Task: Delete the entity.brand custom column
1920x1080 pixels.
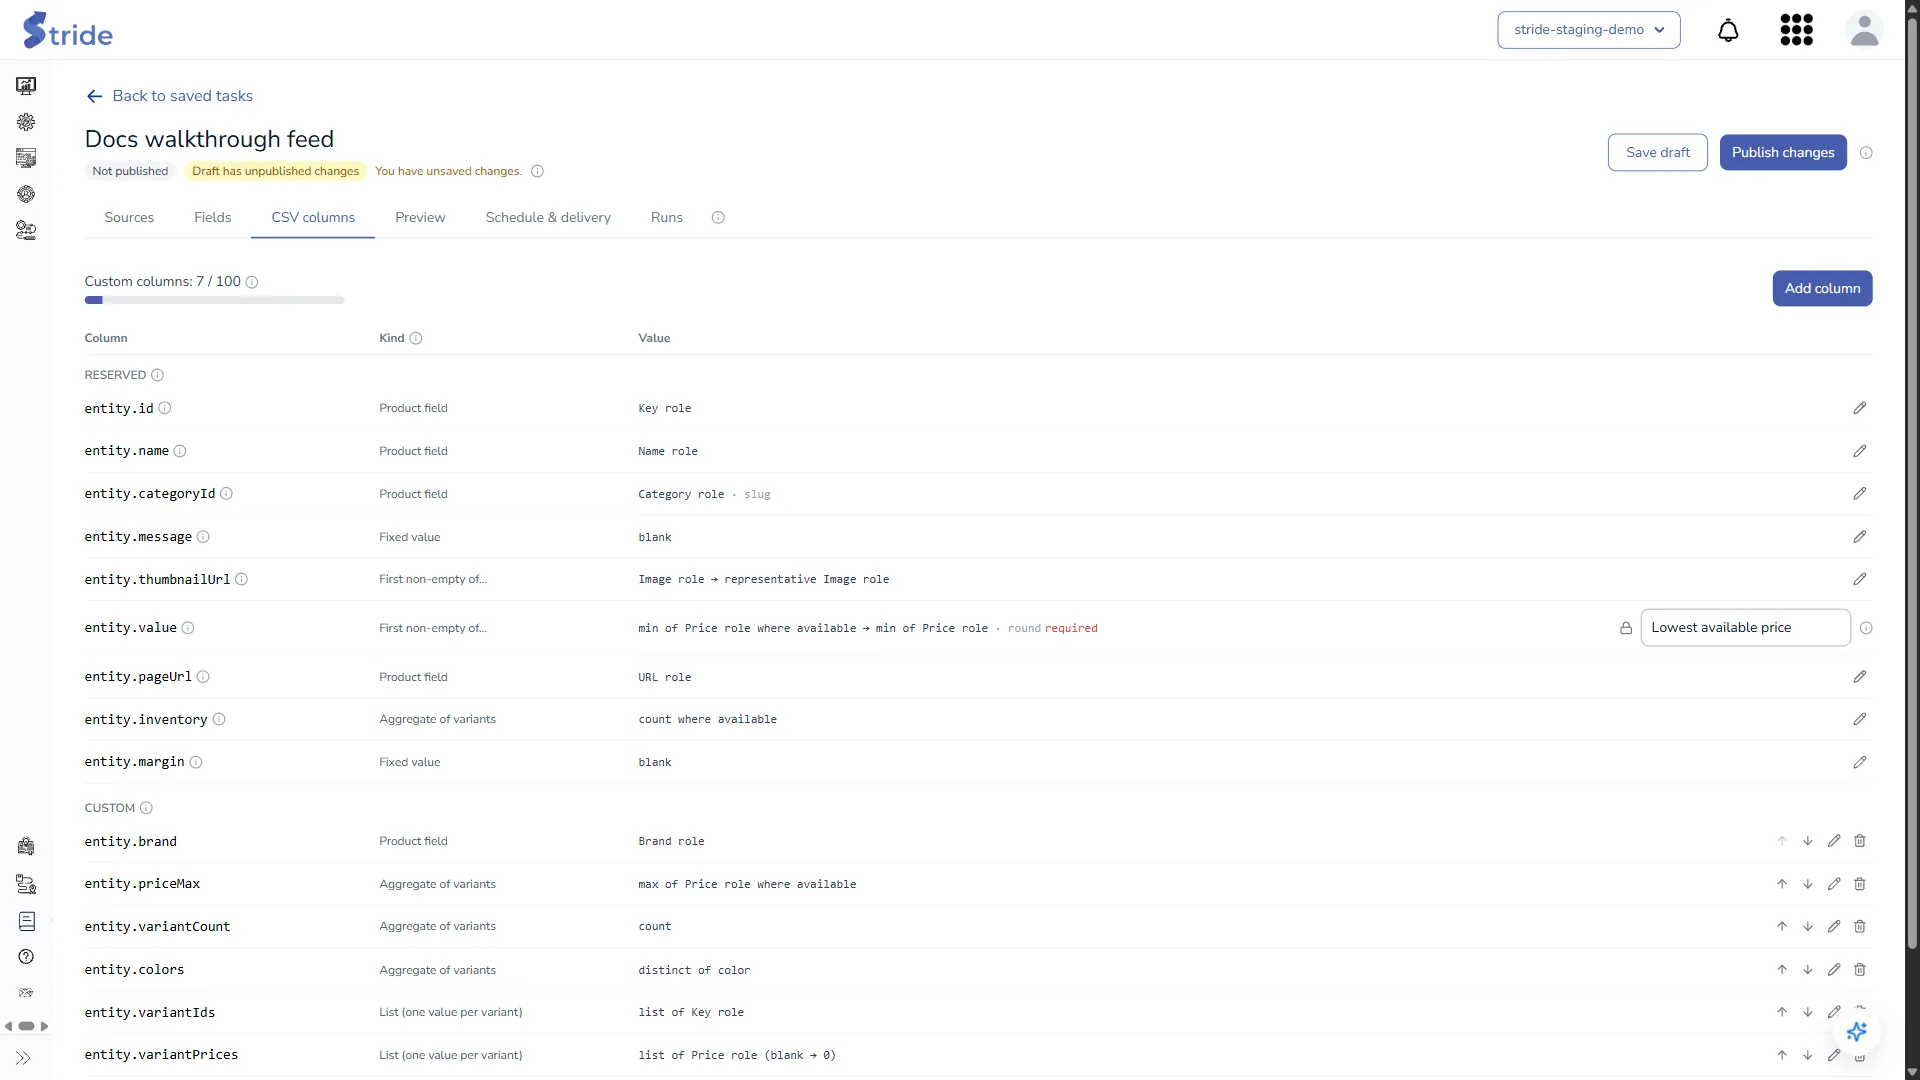Action: [1859, 841]
